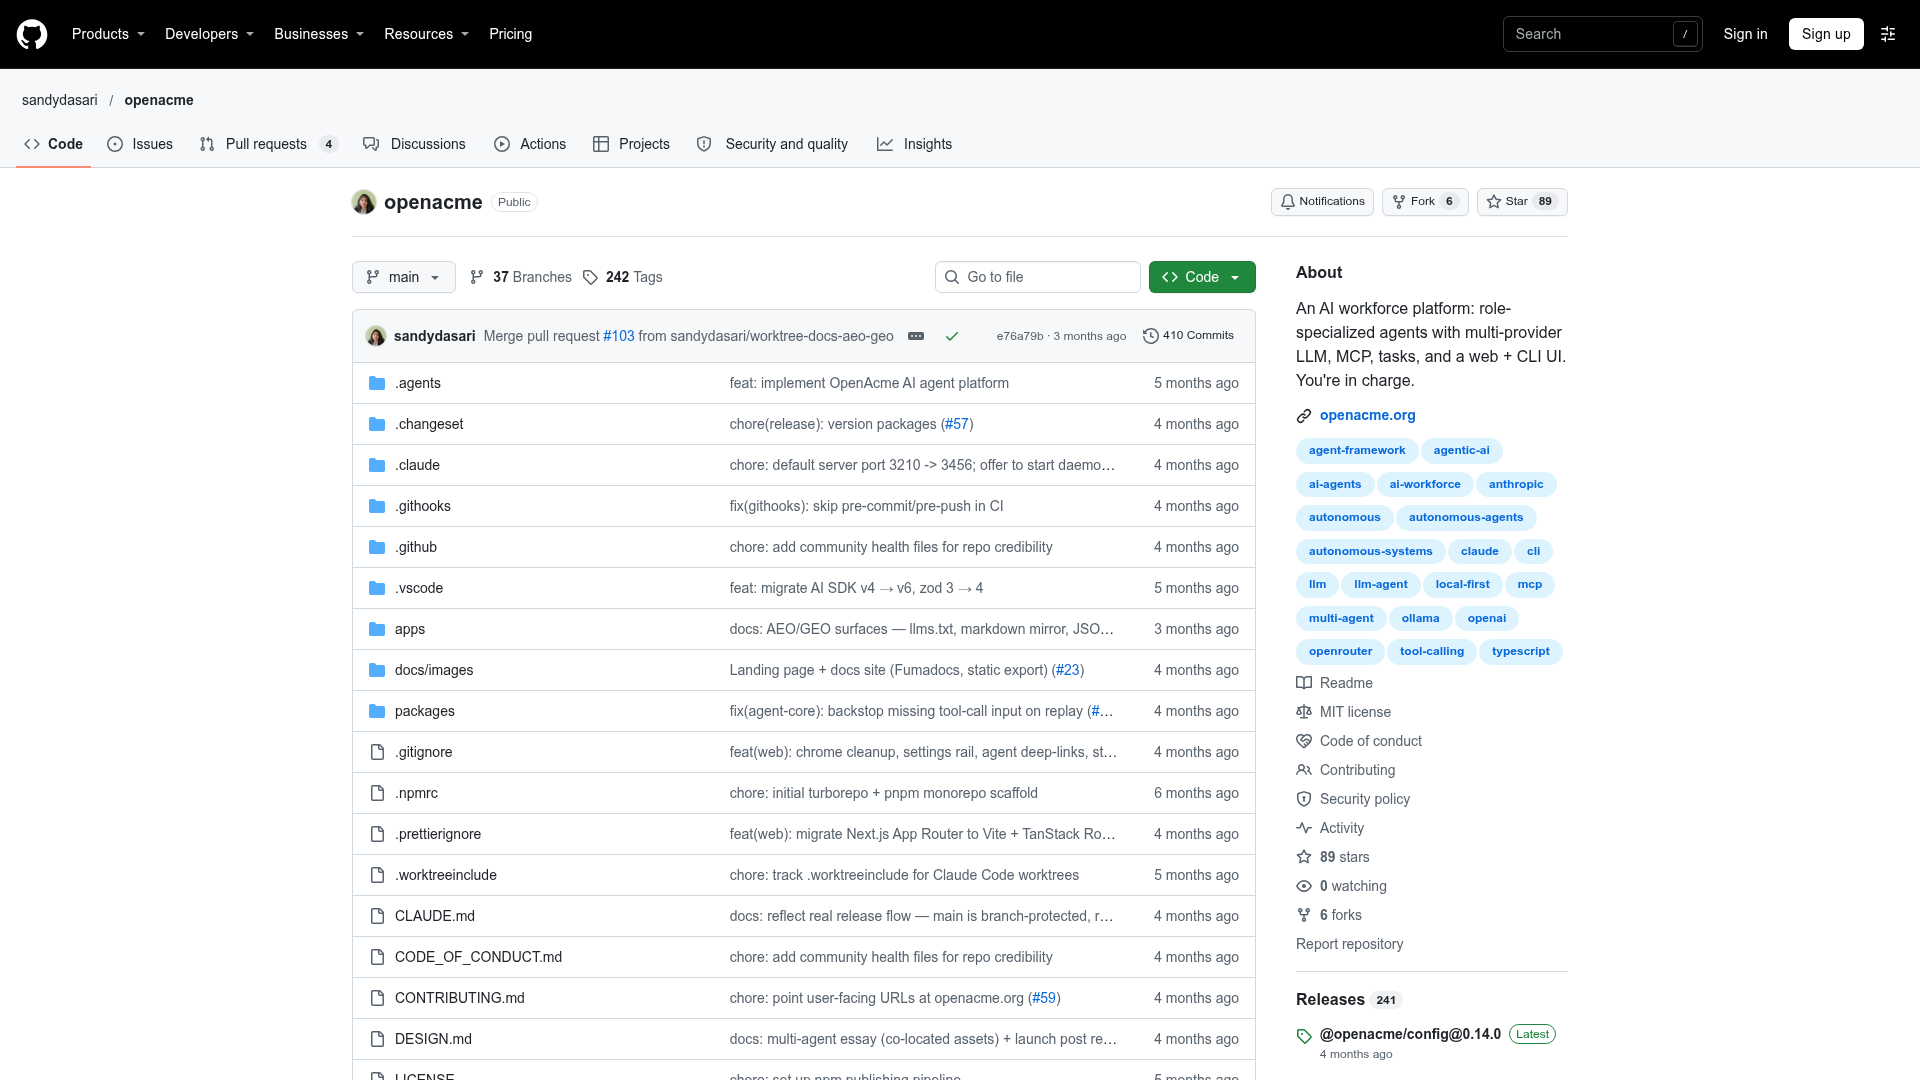Select the anthropic topic tag
The height and width of the screenshot is (1080, 1920).
point(1516,484)
